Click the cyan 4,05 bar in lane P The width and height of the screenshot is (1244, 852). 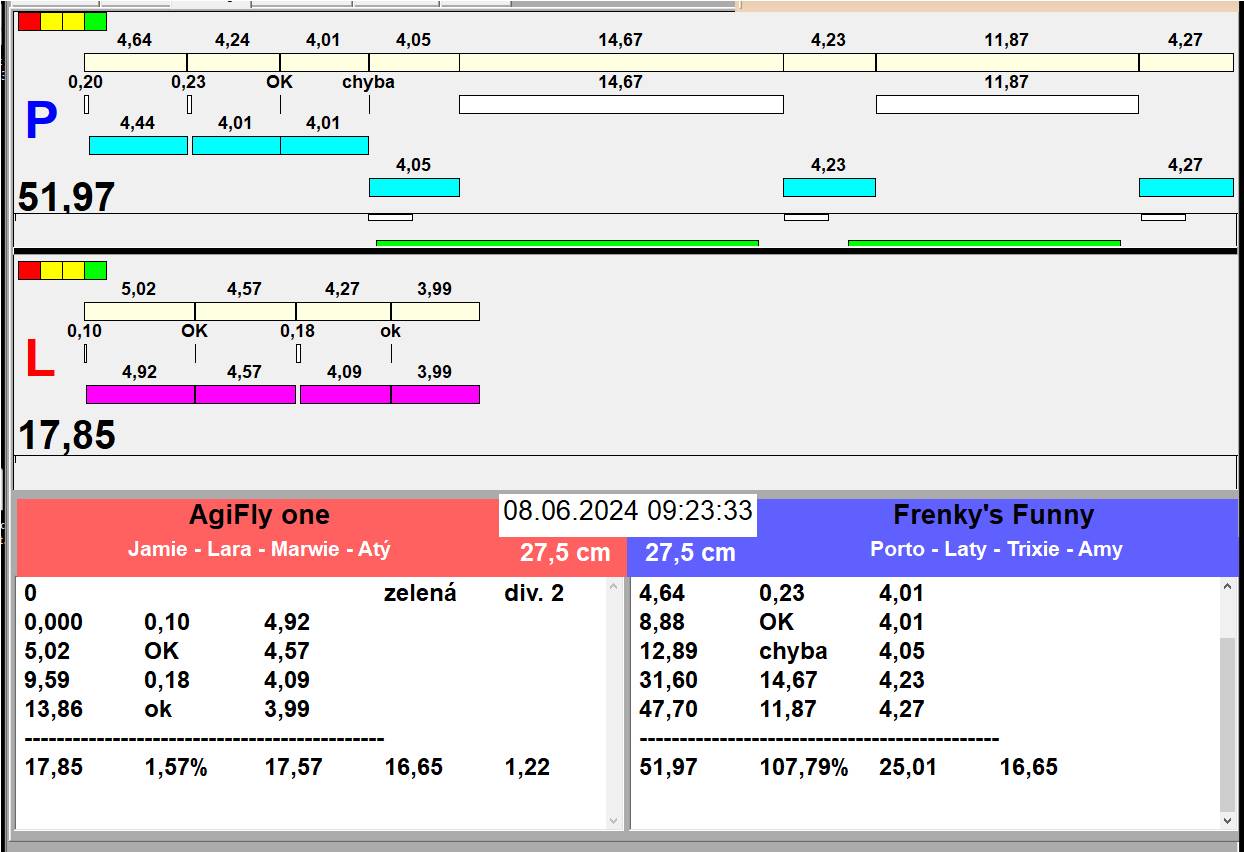pos(414,187)
